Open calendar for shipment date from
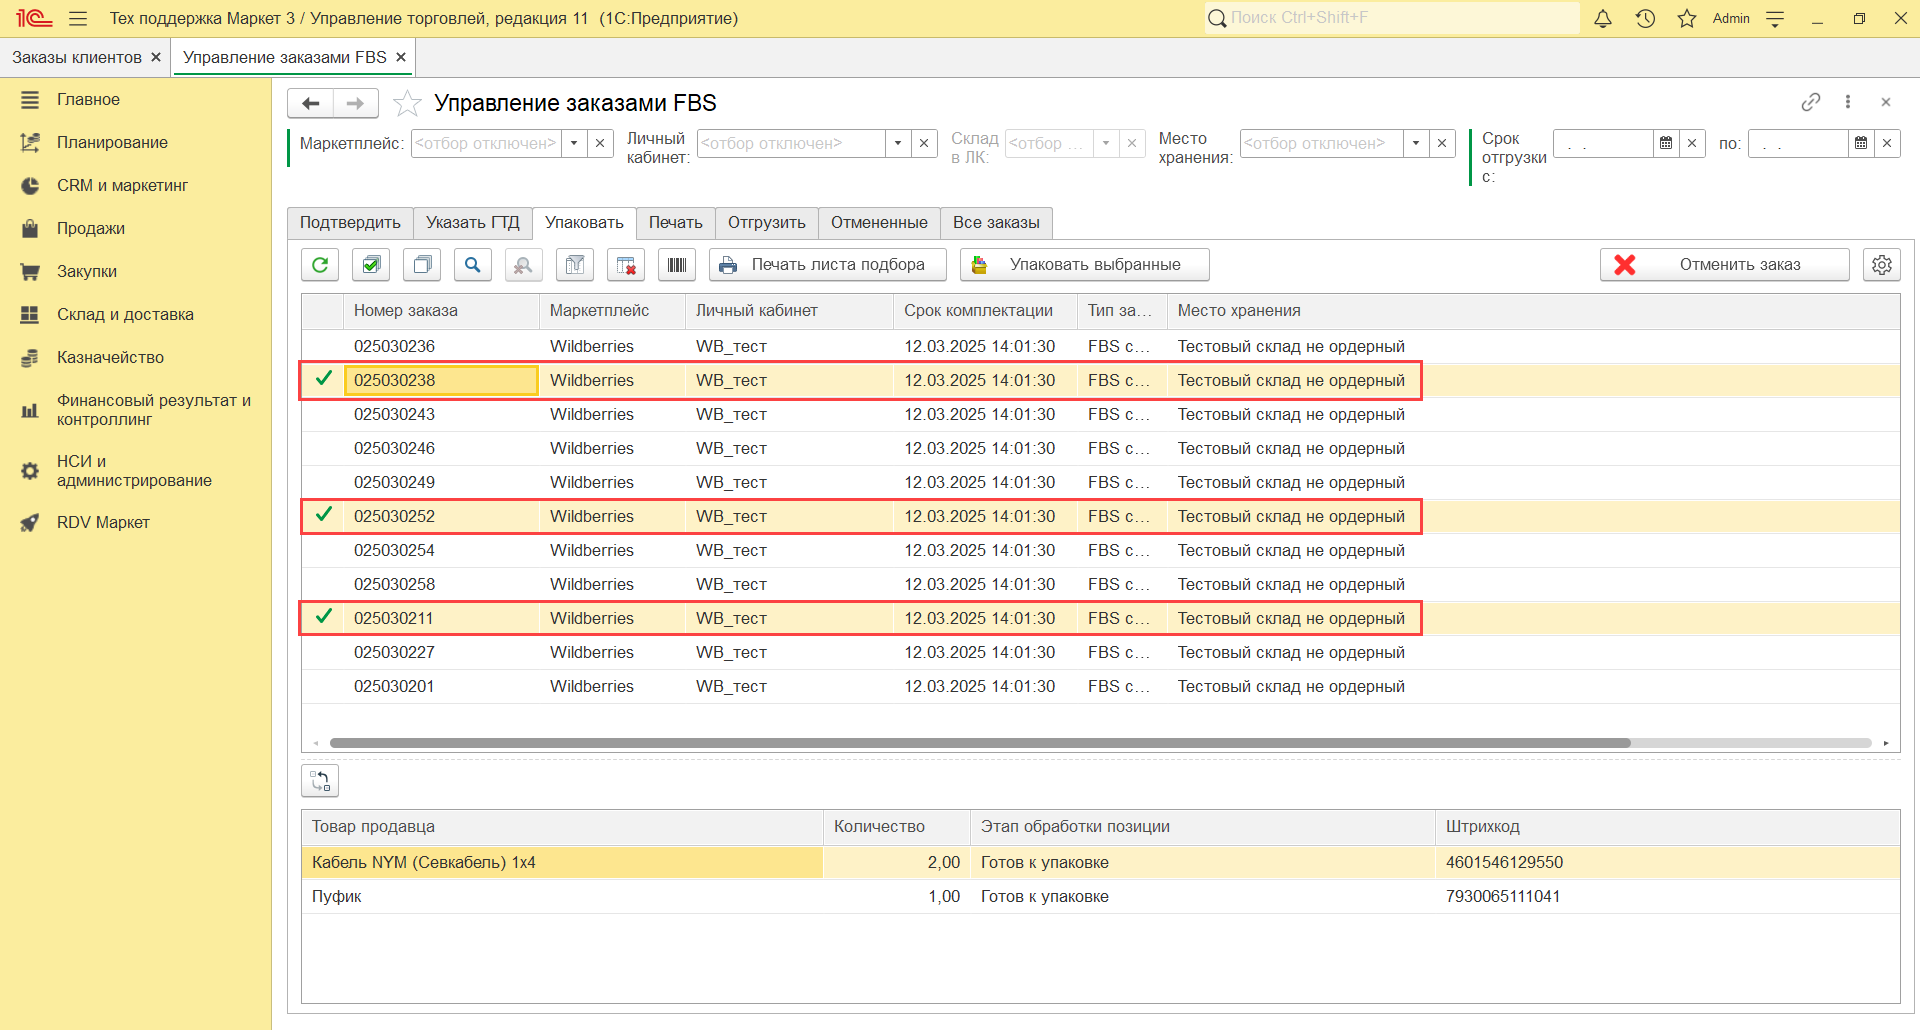This screenshot has width=1920, height=1030. [1666, 143]
